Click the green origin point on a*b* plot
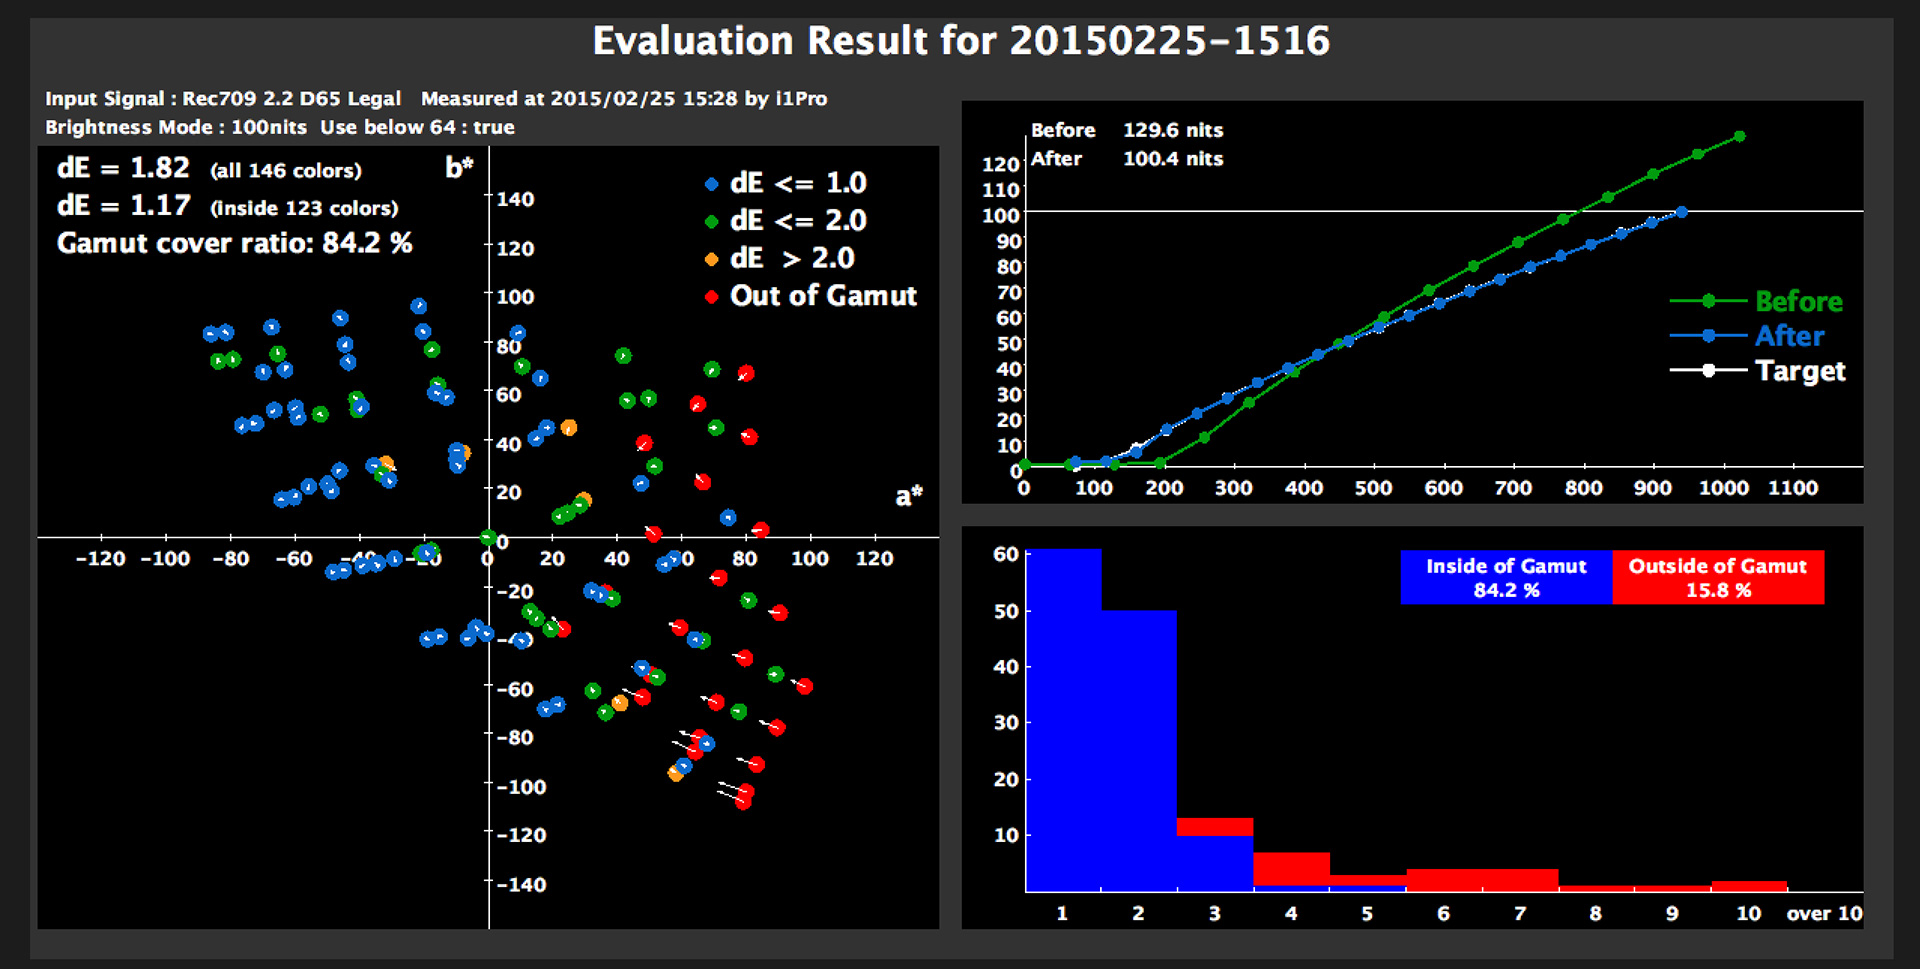The image size is (1920, 969). [487, 538]
